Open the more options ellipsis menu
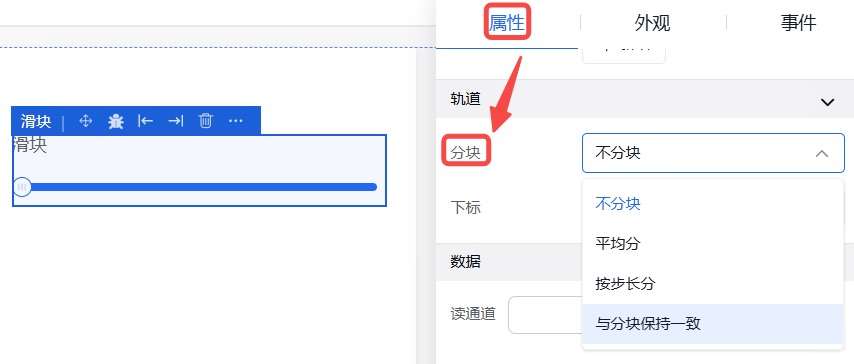 (x=235, y=120)
